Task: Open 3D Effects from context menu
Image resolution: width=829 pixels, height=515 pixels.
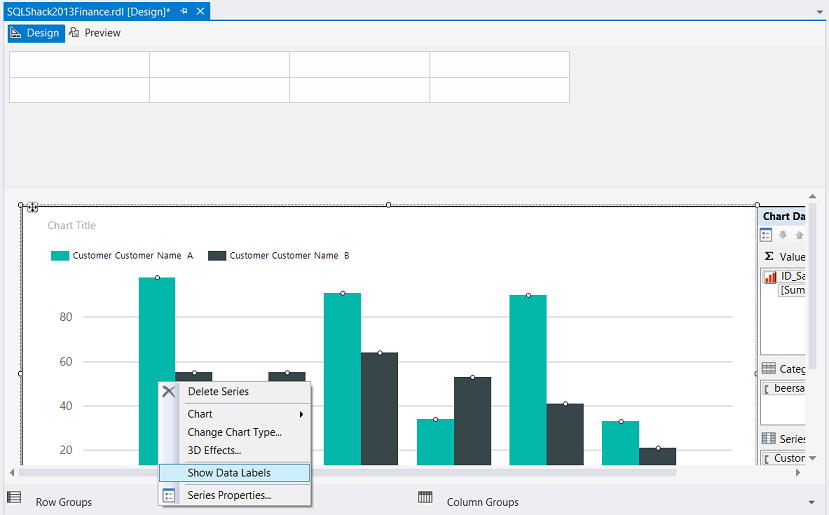Action: point(214,450)
